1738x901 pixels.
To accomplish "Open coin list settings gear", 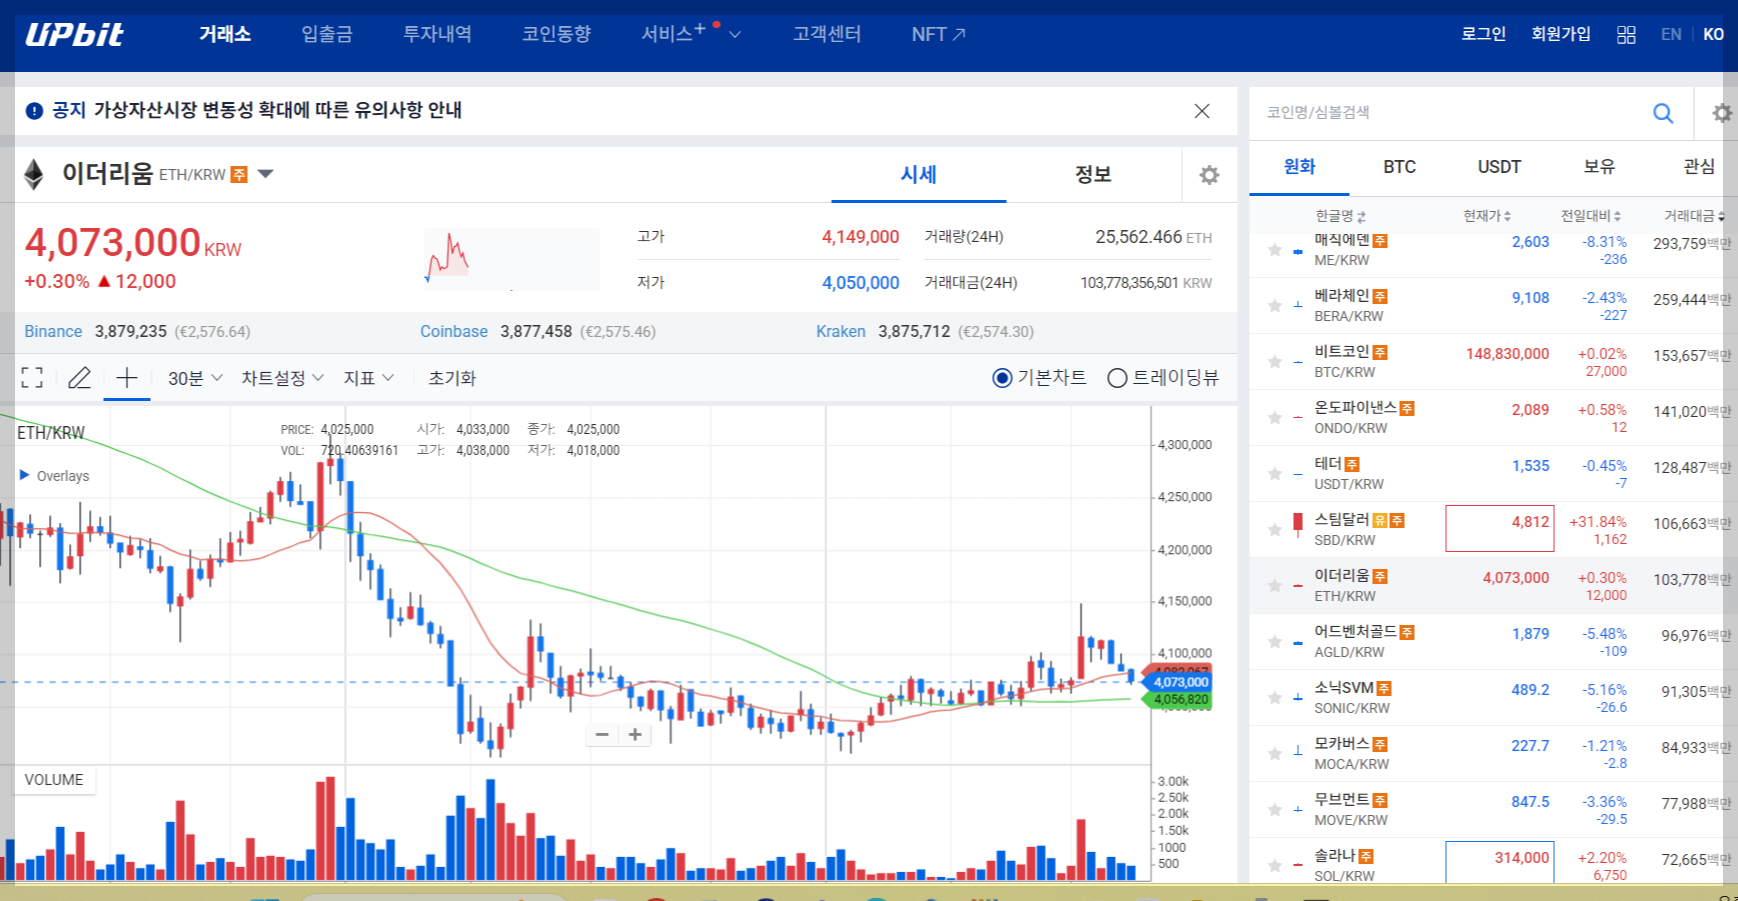I will (1722, 113).
